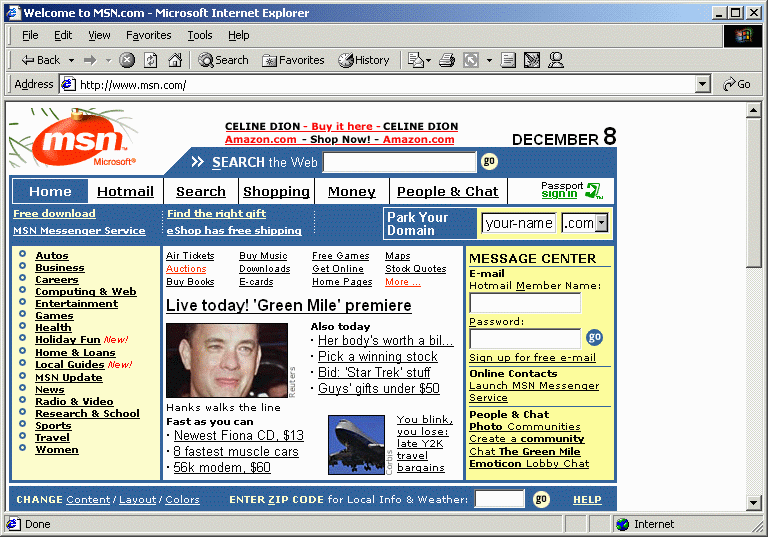Click the Go button next to Address bar
Viewport: 768px width, 537px height.
[x=737, y=85]
